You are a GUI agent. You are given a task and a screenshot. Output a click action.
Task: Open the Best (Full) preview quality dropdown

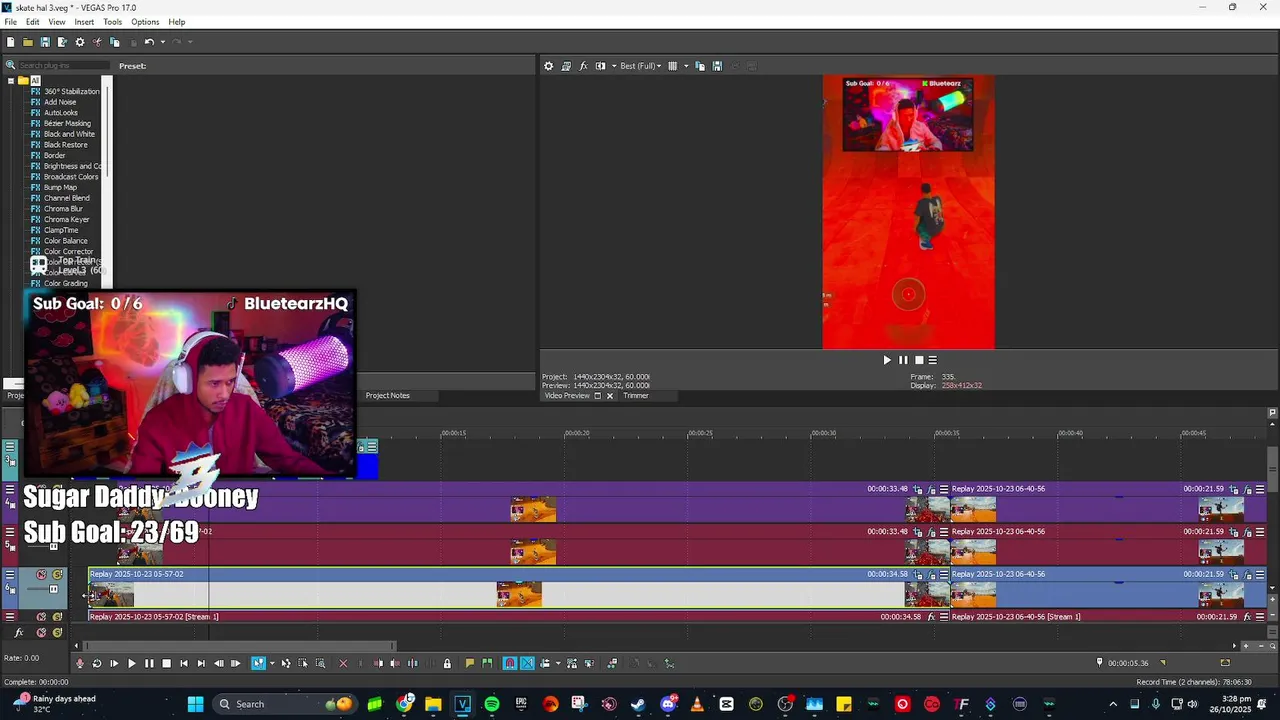click(x=641, y=66)
